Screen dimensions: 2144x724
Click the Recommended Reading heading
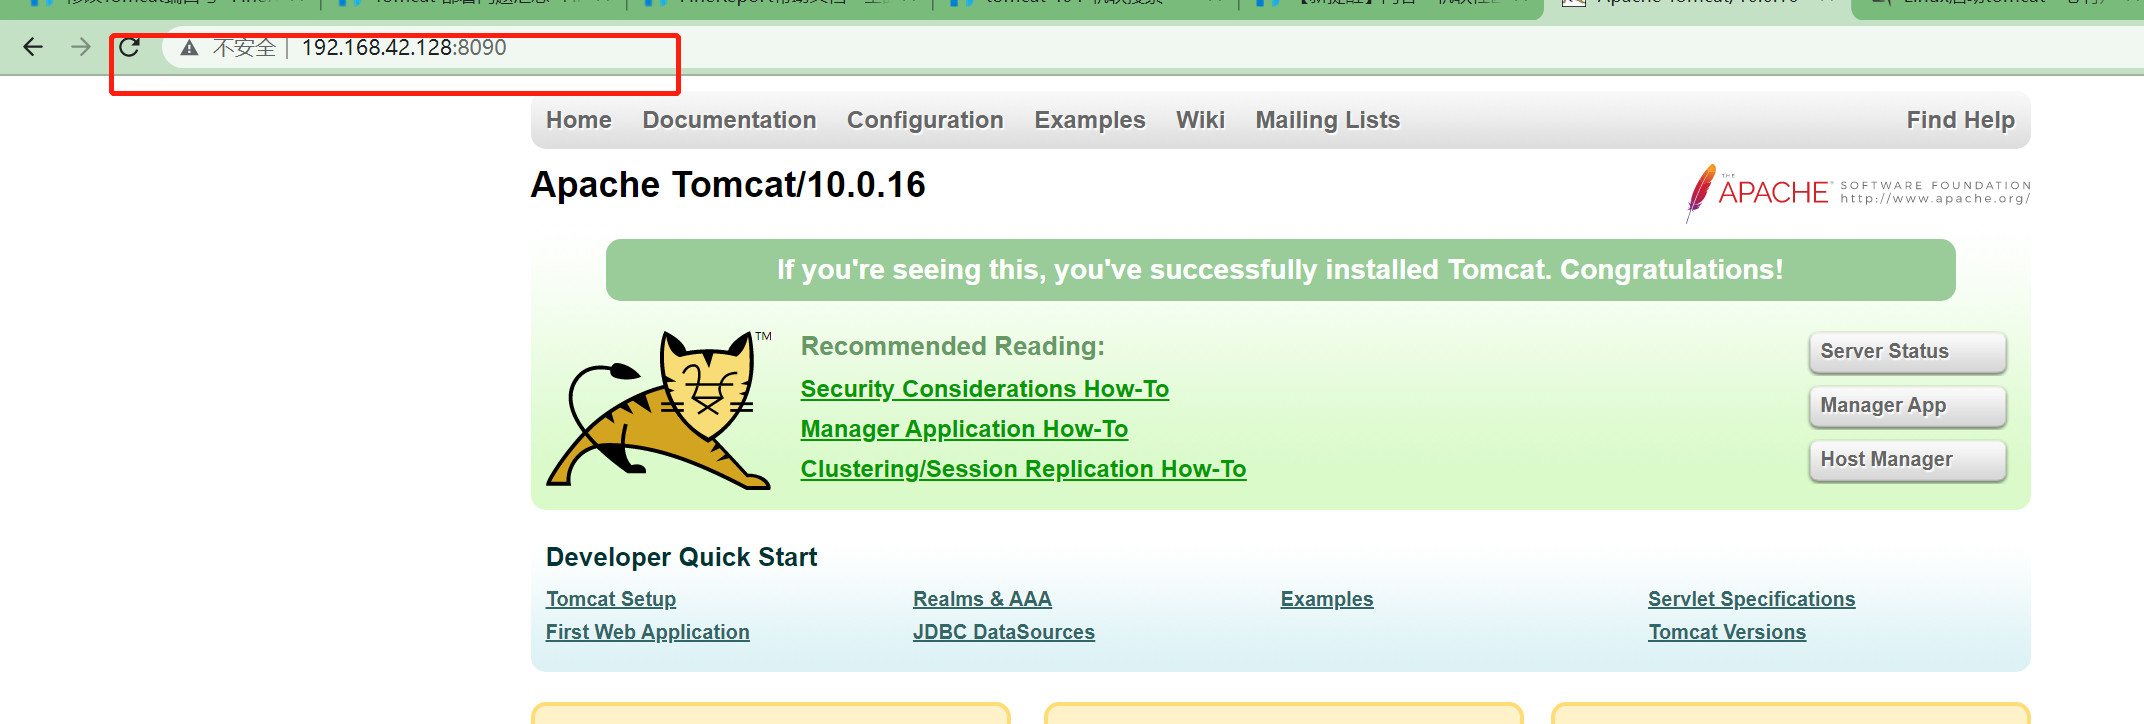[952, 346]
